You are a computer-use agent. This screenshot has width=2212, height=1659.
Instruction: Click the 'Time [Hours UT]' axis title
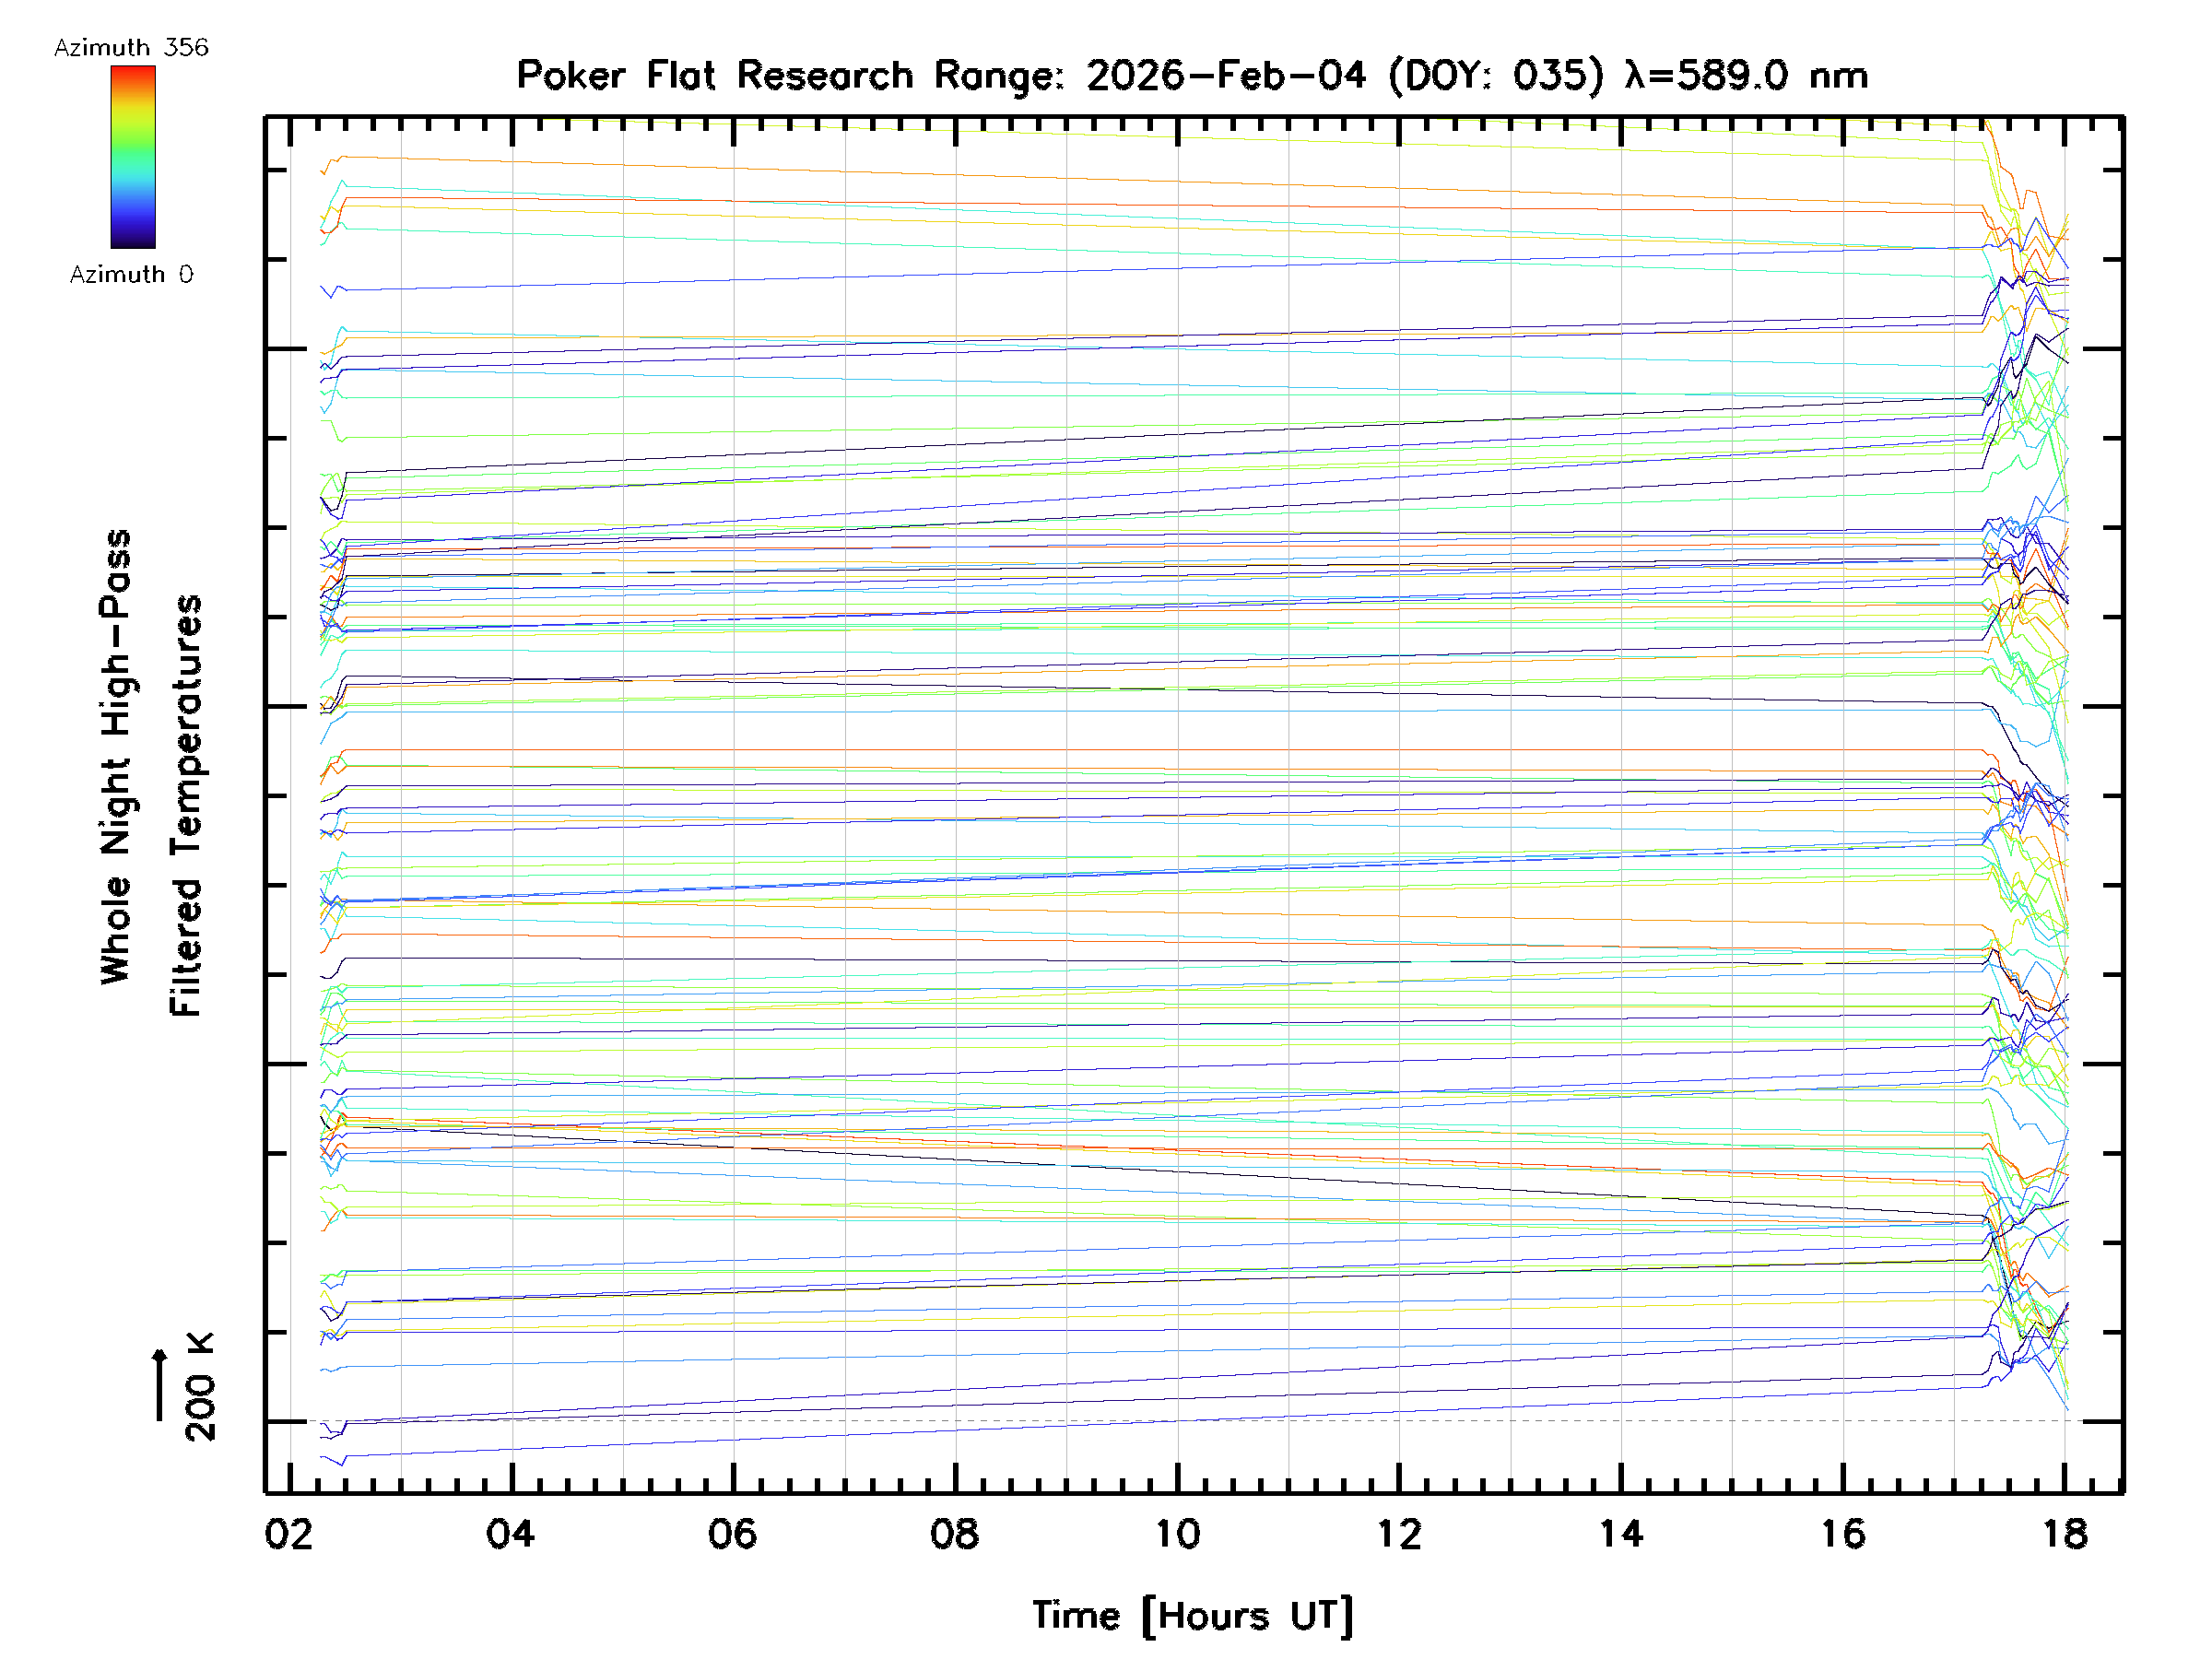pyautogui.click(x=1192, y=1616)
